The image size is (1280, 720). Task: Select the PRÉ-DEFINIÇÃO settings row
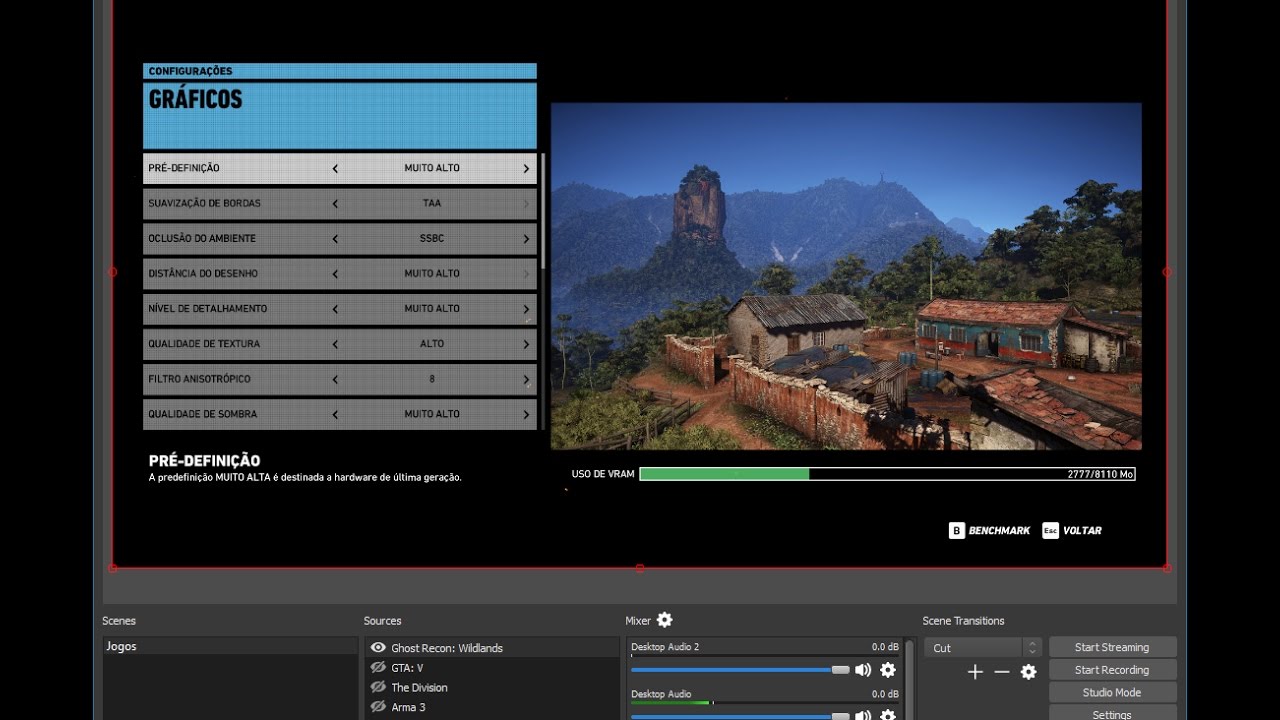tap(340, 168)
